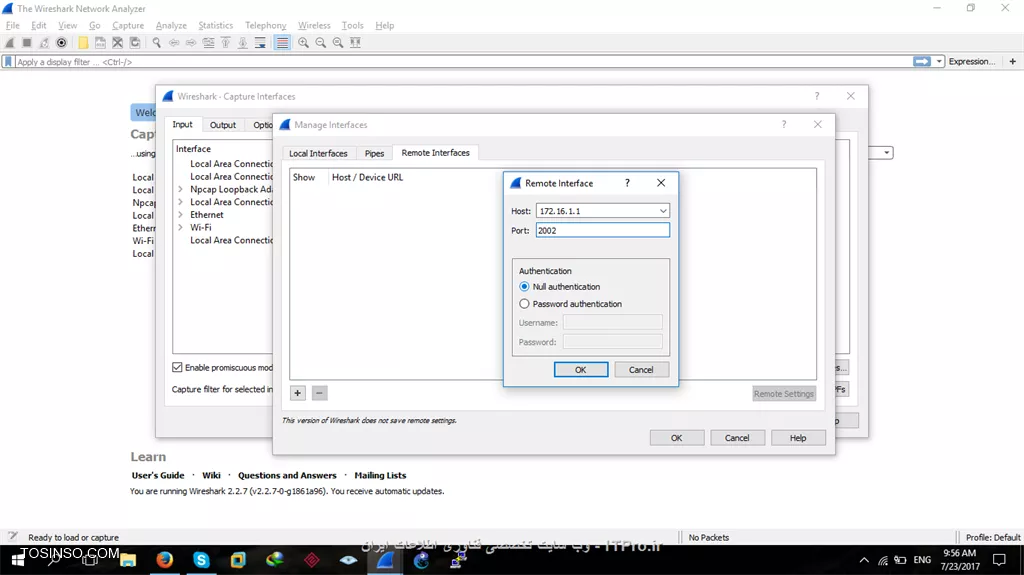Click the zoom in toolbar icon
Viewport: 1024px width, 575px height.
point(304,42)
